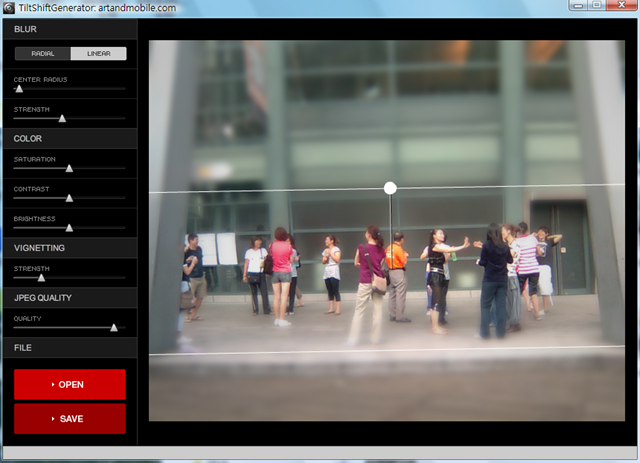Click the COLOR section header
The image size is (640, 463).
pyautogui.click(x=70, y=138)
